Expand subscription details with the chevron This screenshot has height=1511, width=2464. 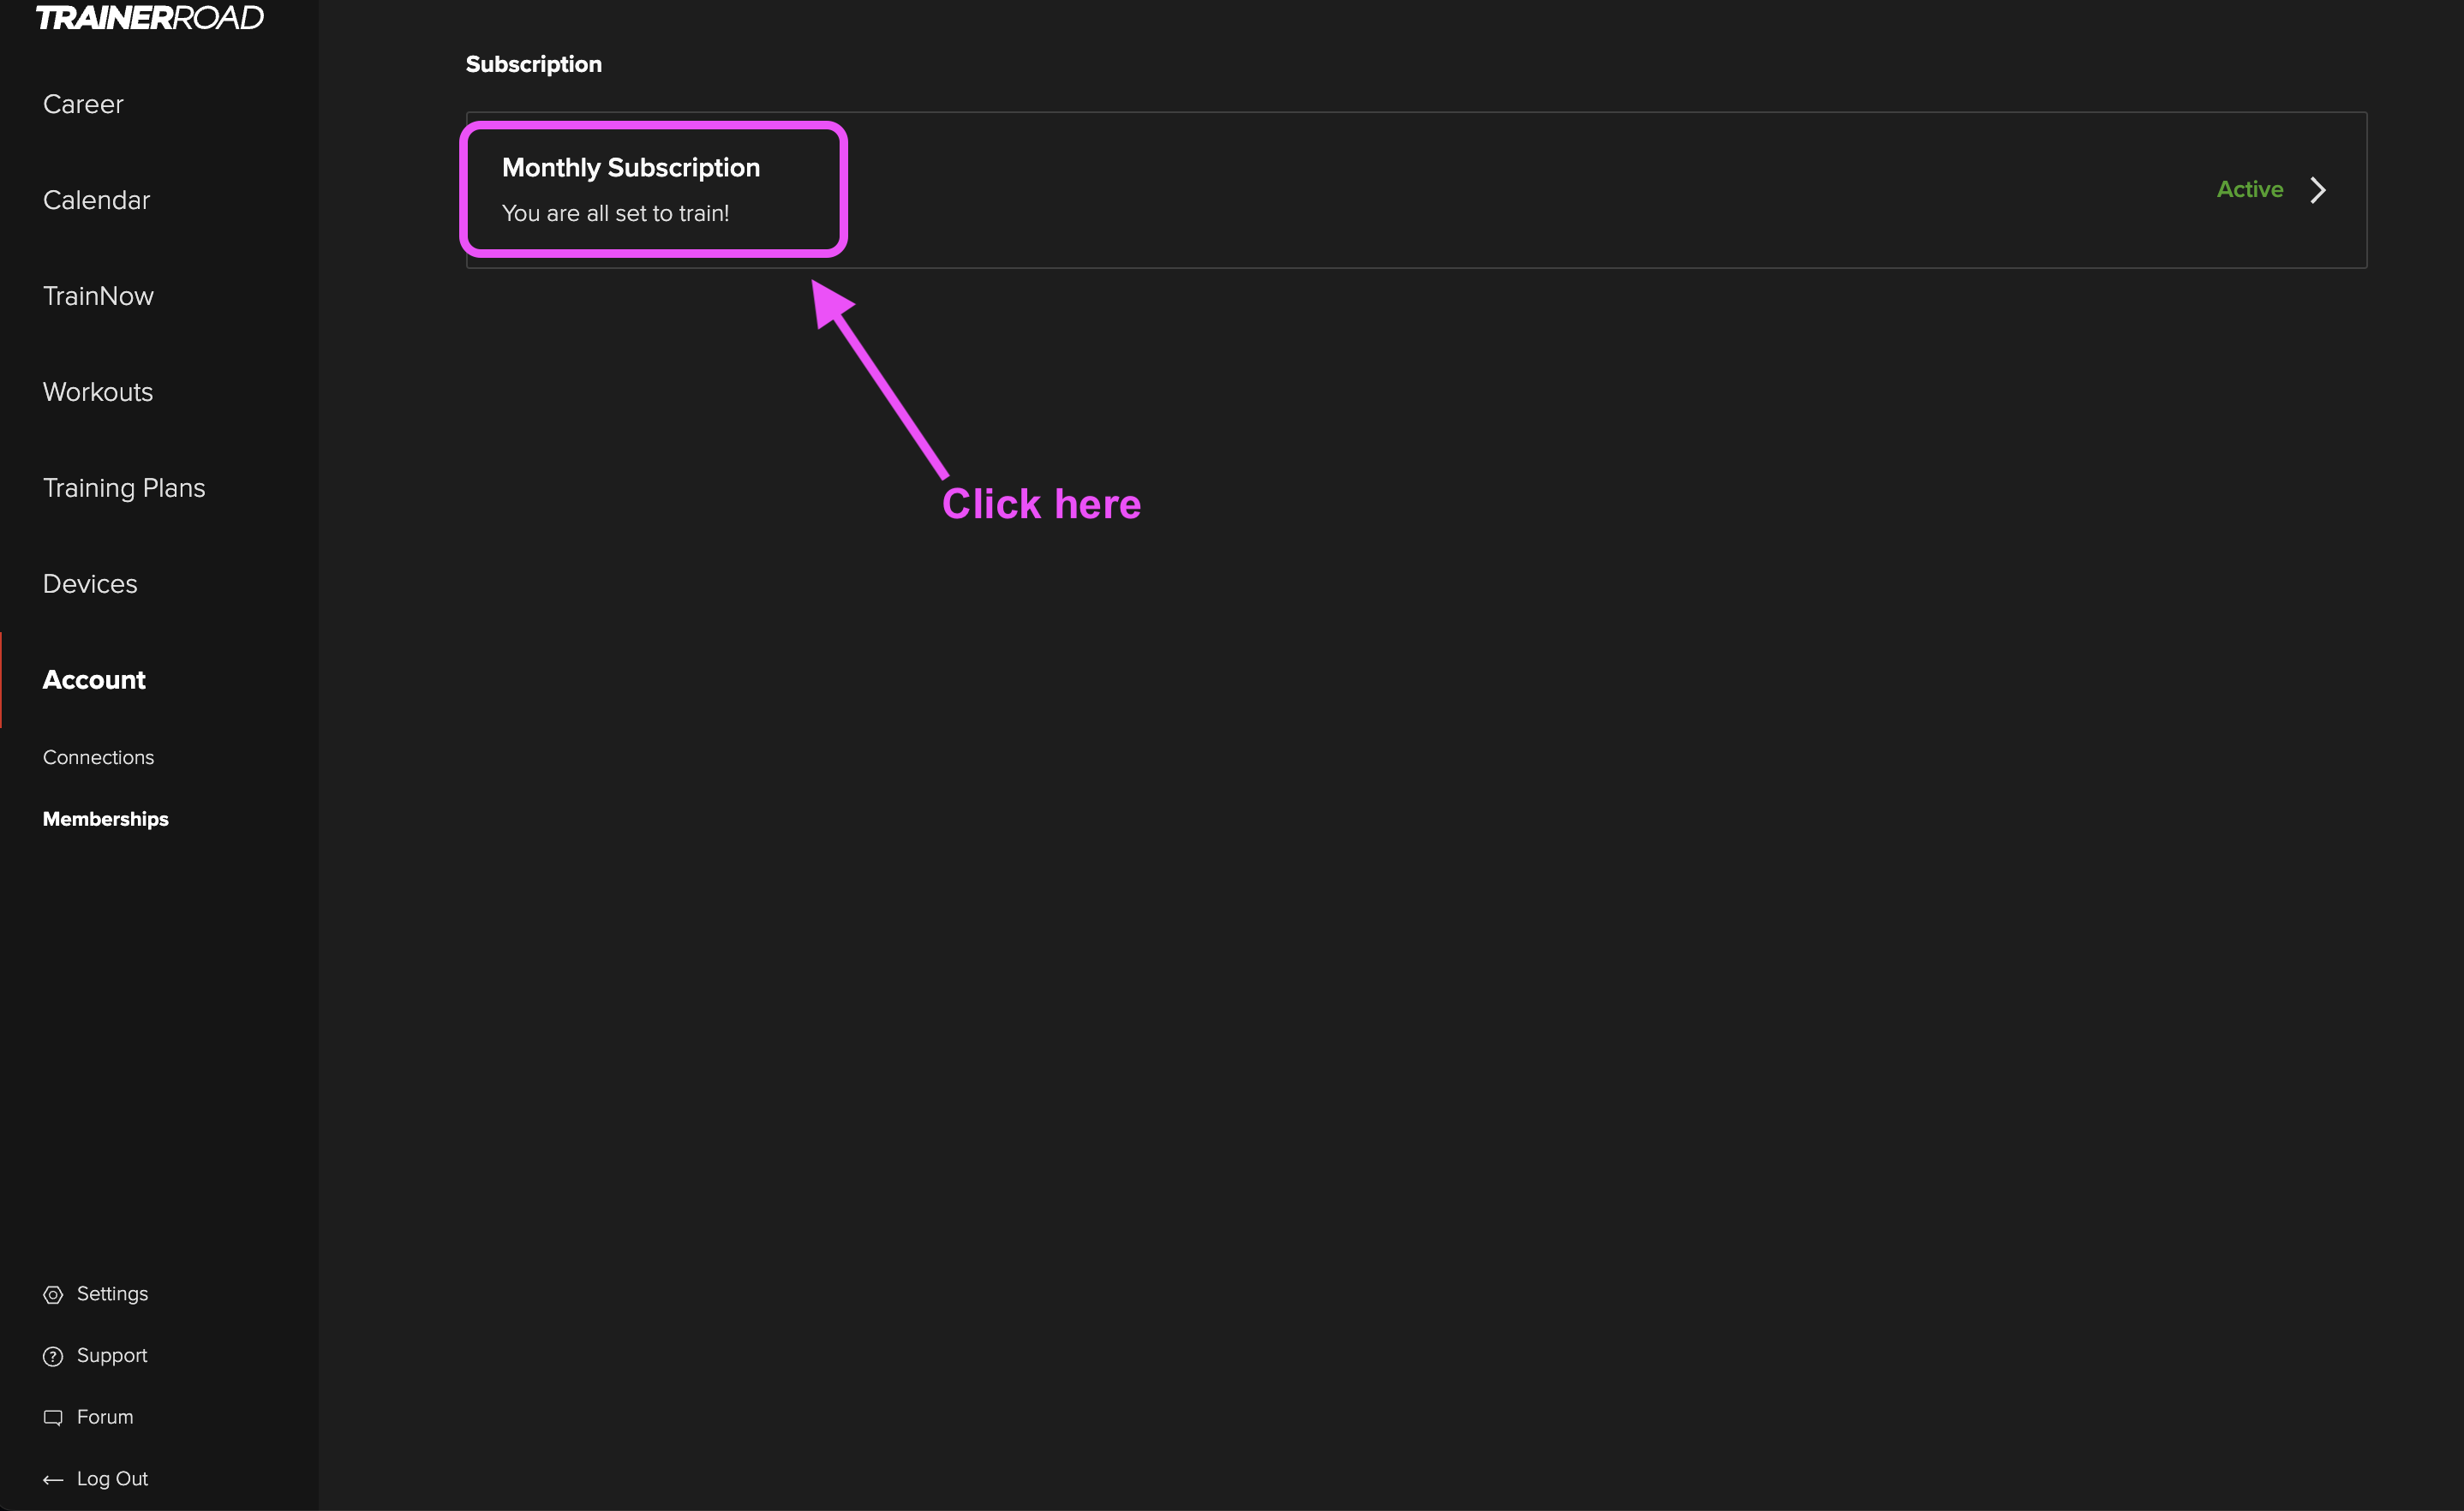tap(2318, 190)
